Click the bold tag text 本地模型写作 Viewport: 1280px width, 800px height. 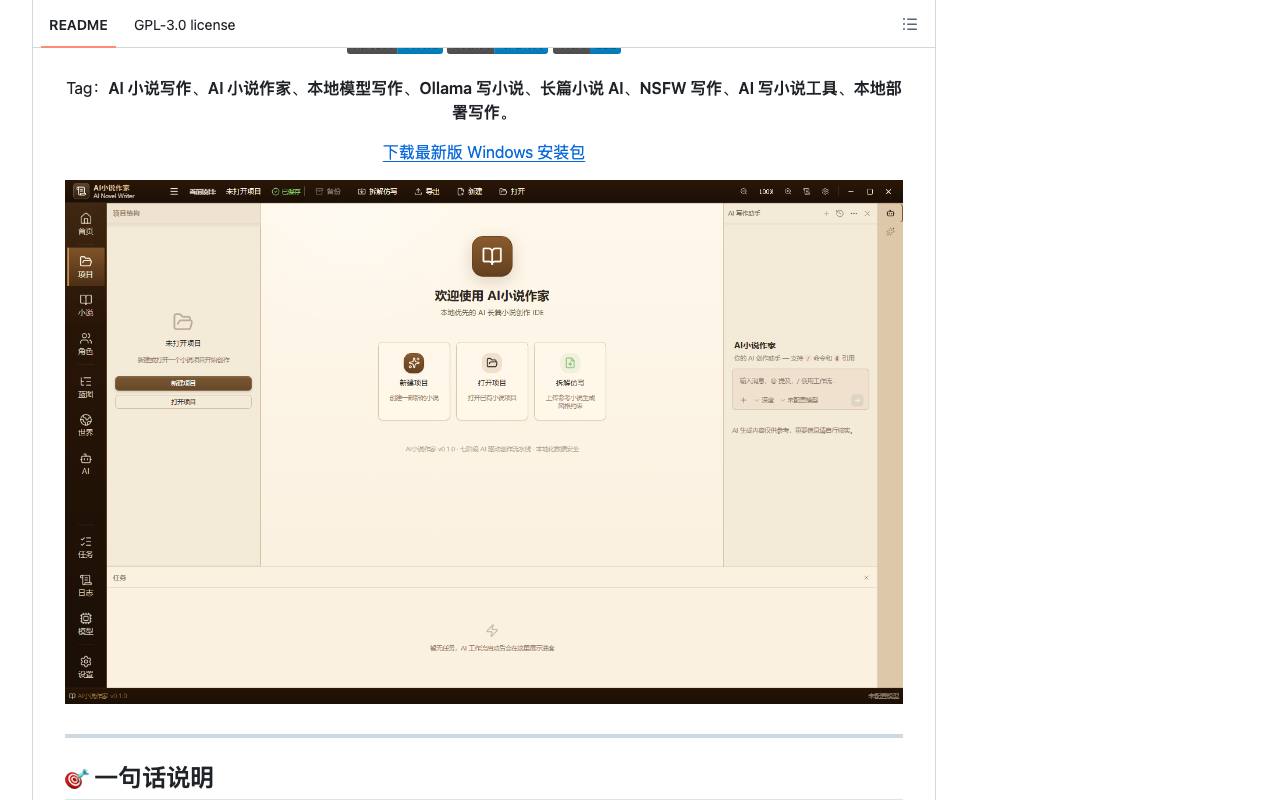355,88
